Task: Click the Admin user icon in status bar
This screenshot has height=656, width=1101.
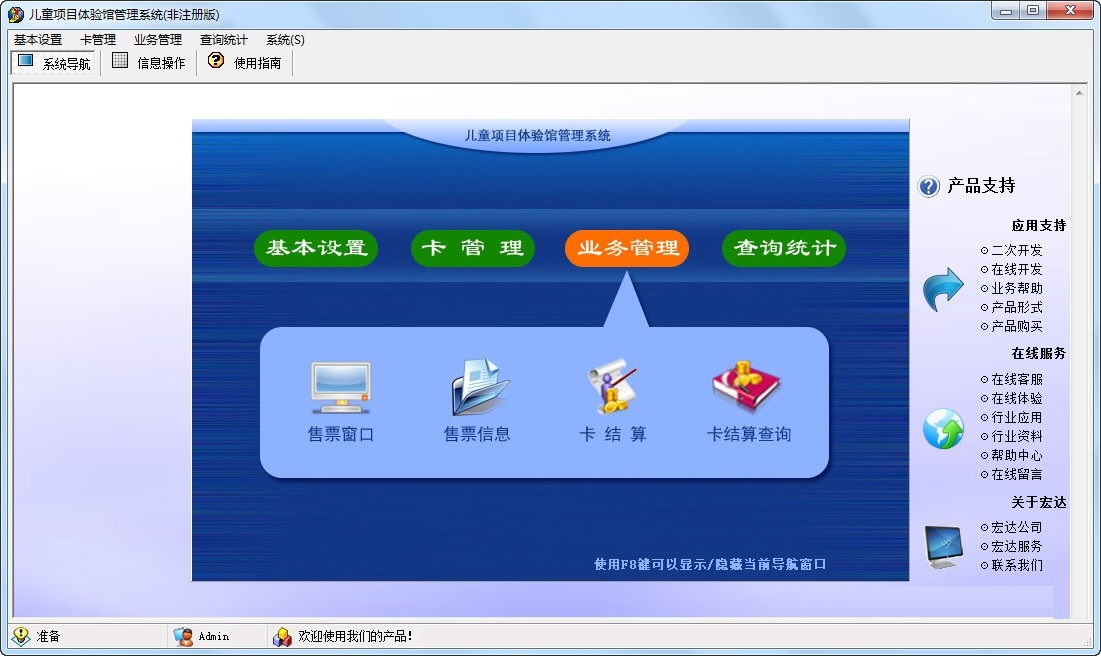Action: [183, 636]
